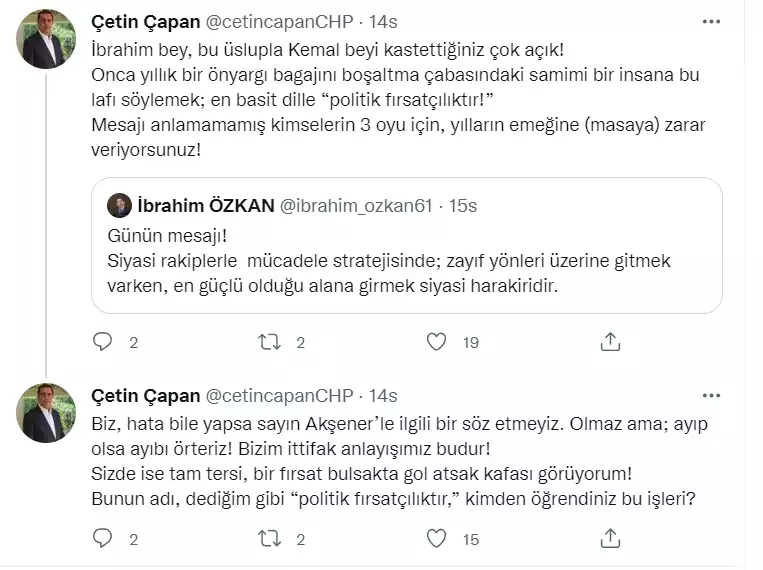Like the second tweet with 15 likes

pyautogui.click(x=437, y=540)
